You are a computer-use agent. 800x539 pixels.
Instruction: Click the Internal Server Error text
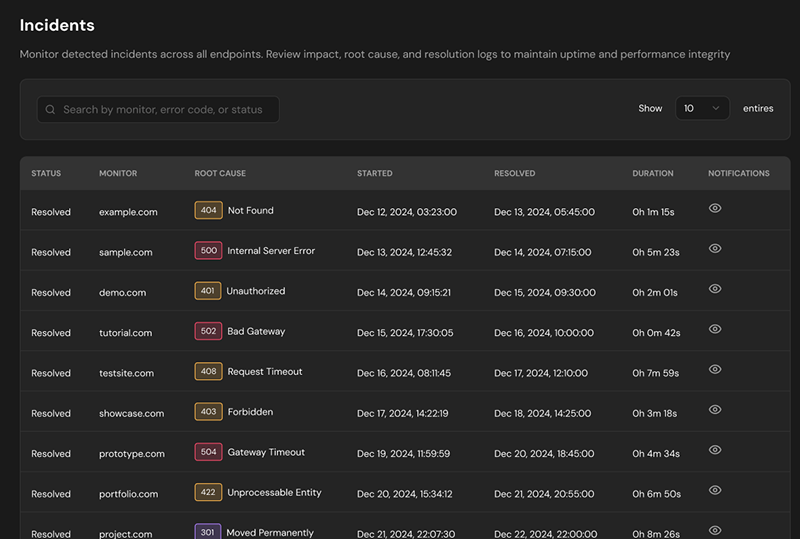[271, 251]
